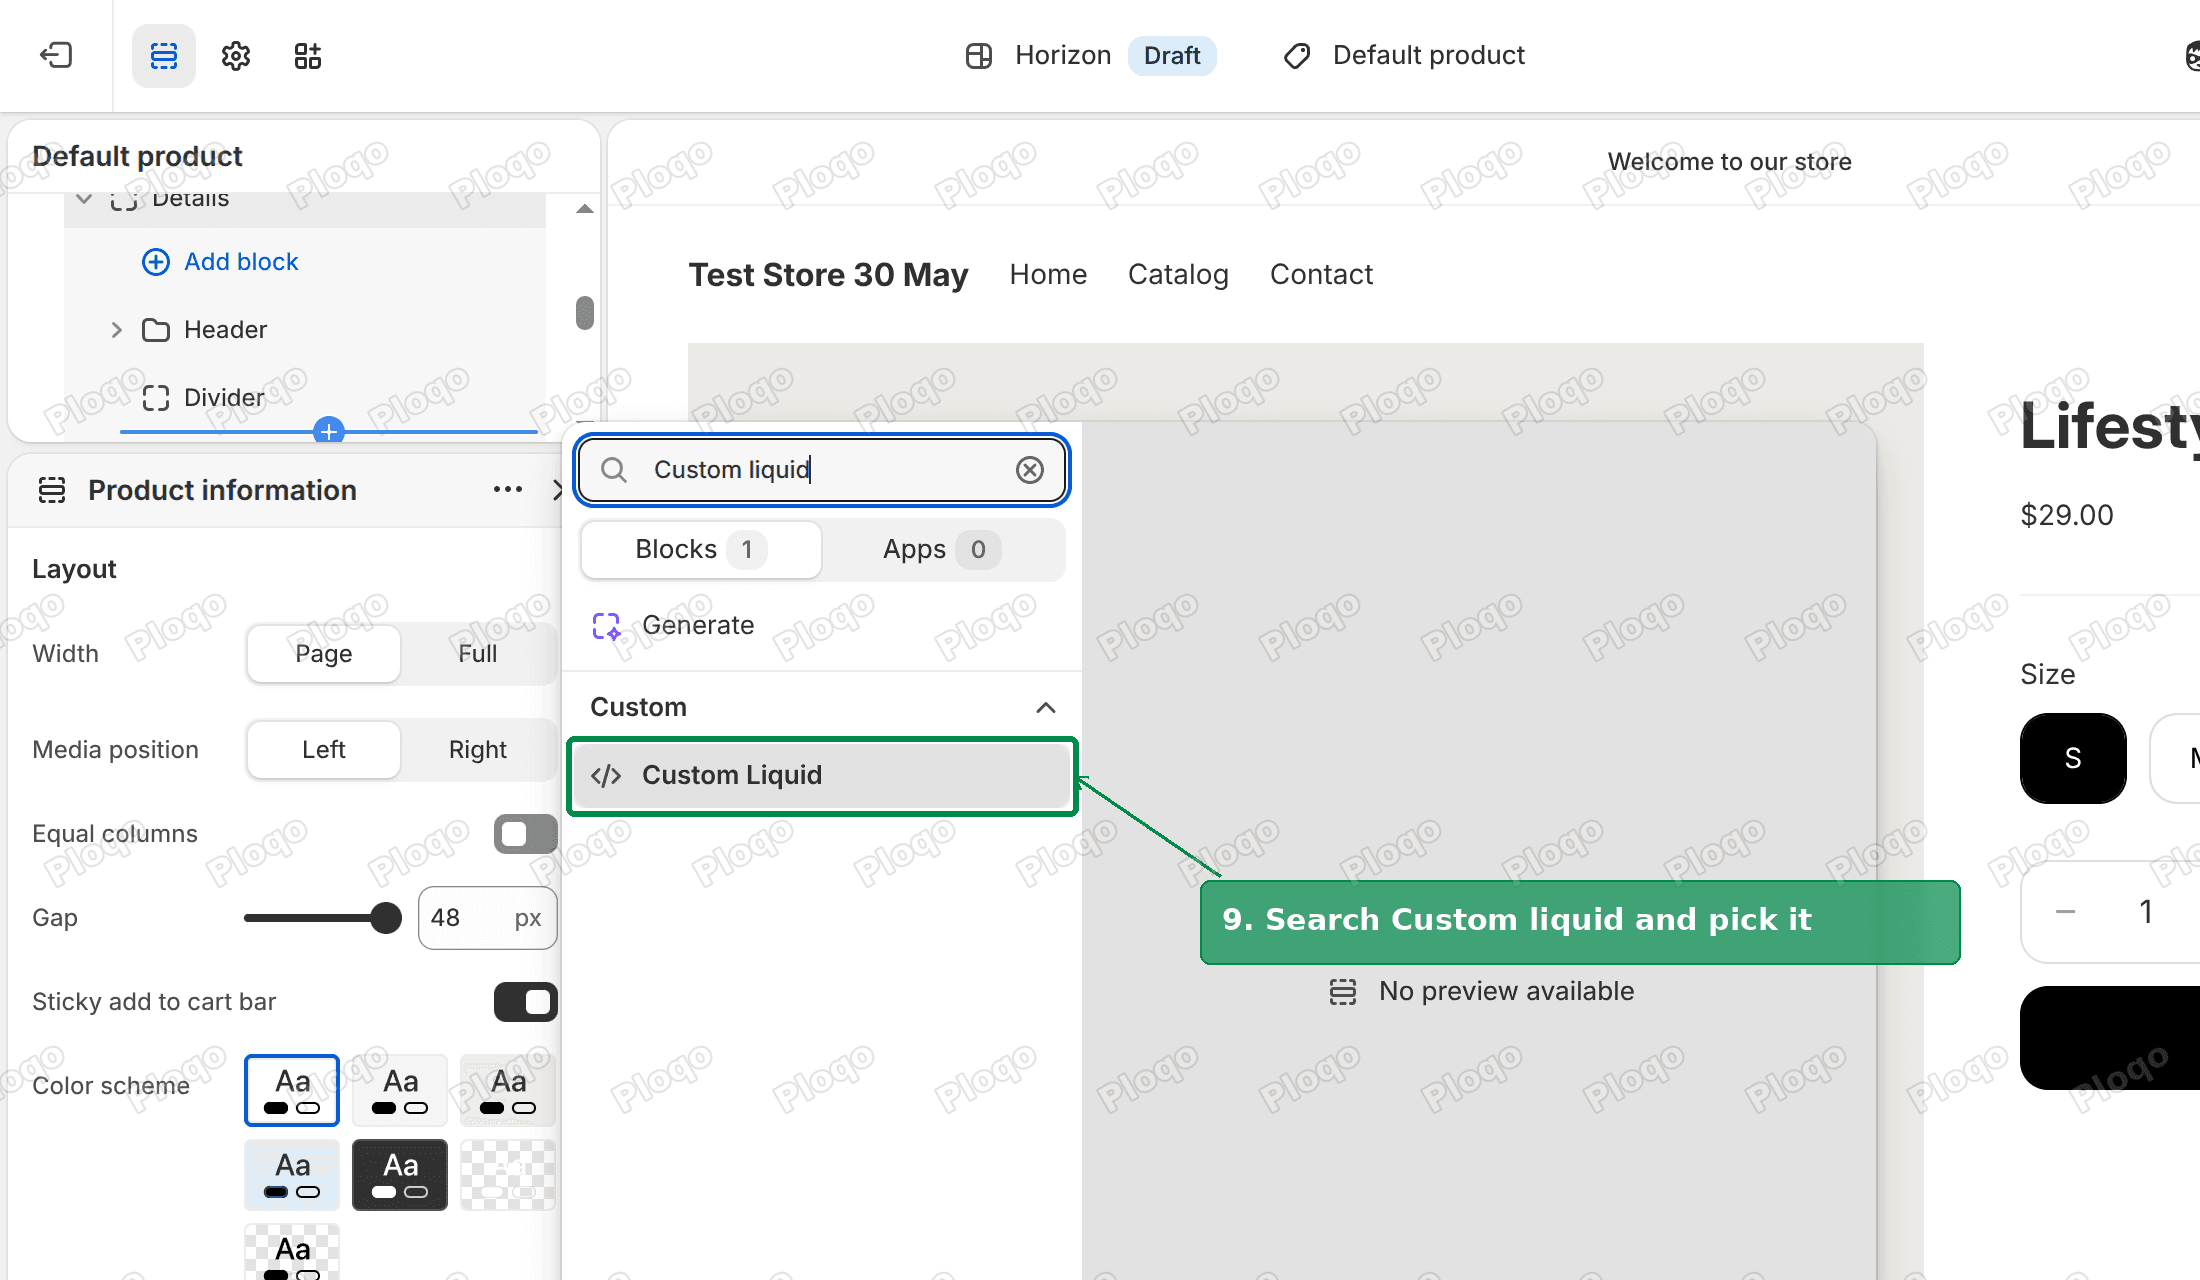Turn off Sticky add to cart bar

coord(526,1002)
